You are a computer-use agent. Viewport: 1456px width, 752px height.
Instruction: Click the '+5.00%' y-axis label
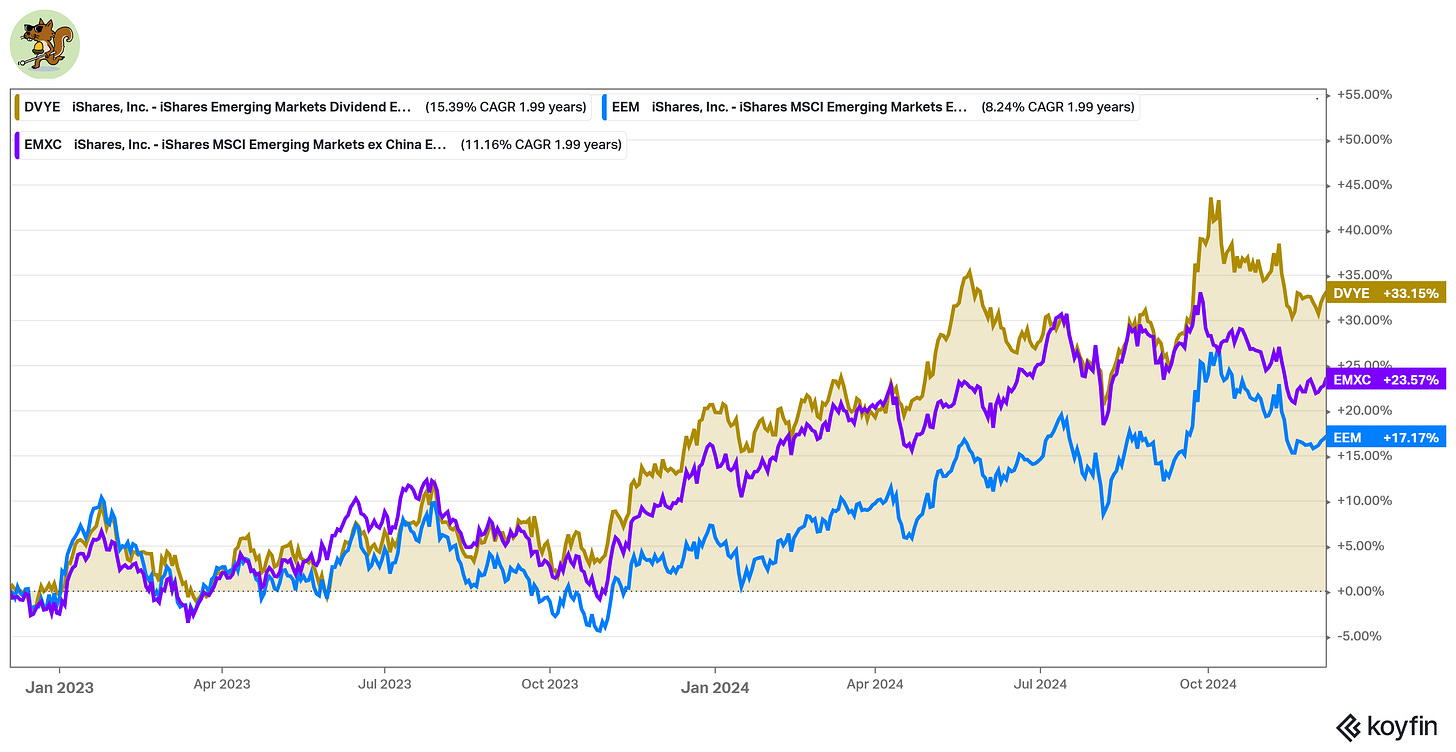click(1360, 546)
